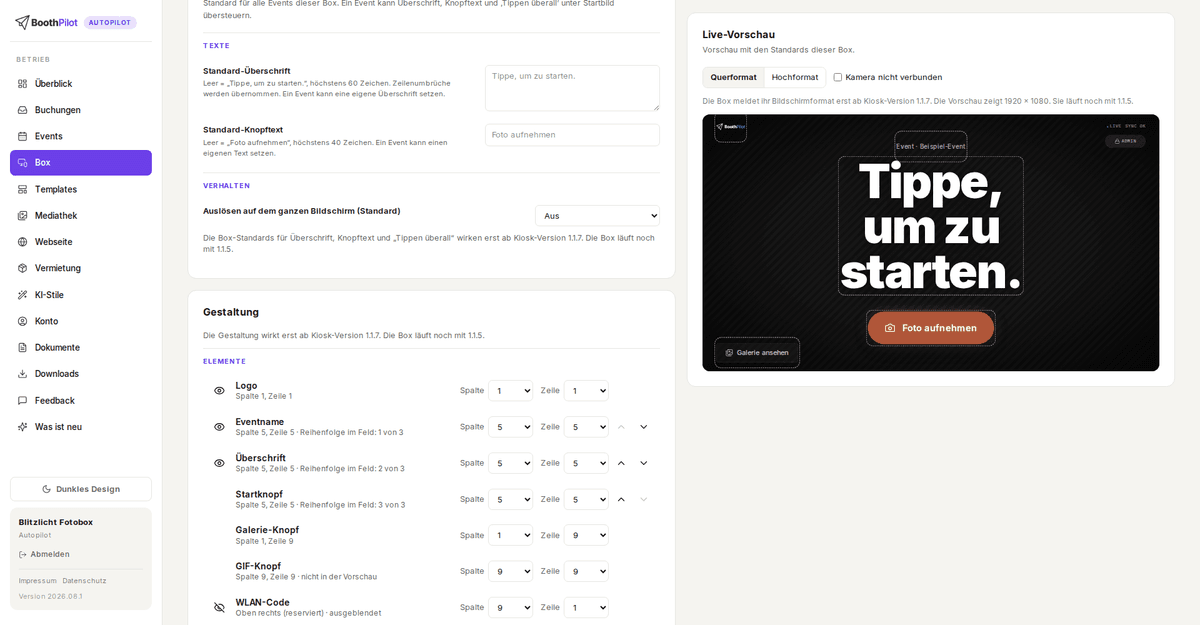1200x625 pixels.
Task: Open WLAN-Code Zeile dropdown
Action: click(586, 607)
